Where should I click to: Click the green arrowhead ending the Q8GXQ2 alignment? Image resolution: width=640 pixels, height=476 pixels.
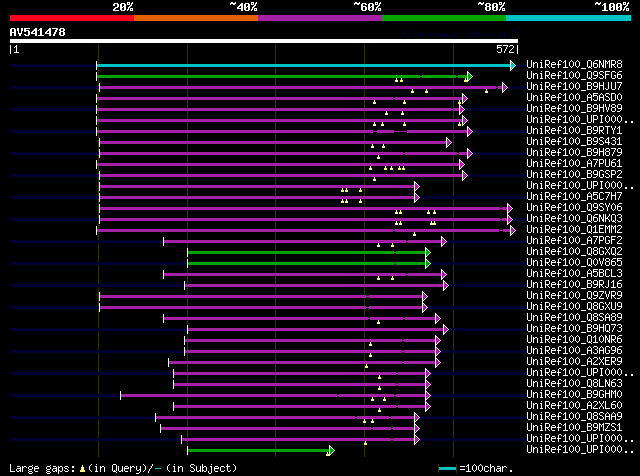click(428, 253)
